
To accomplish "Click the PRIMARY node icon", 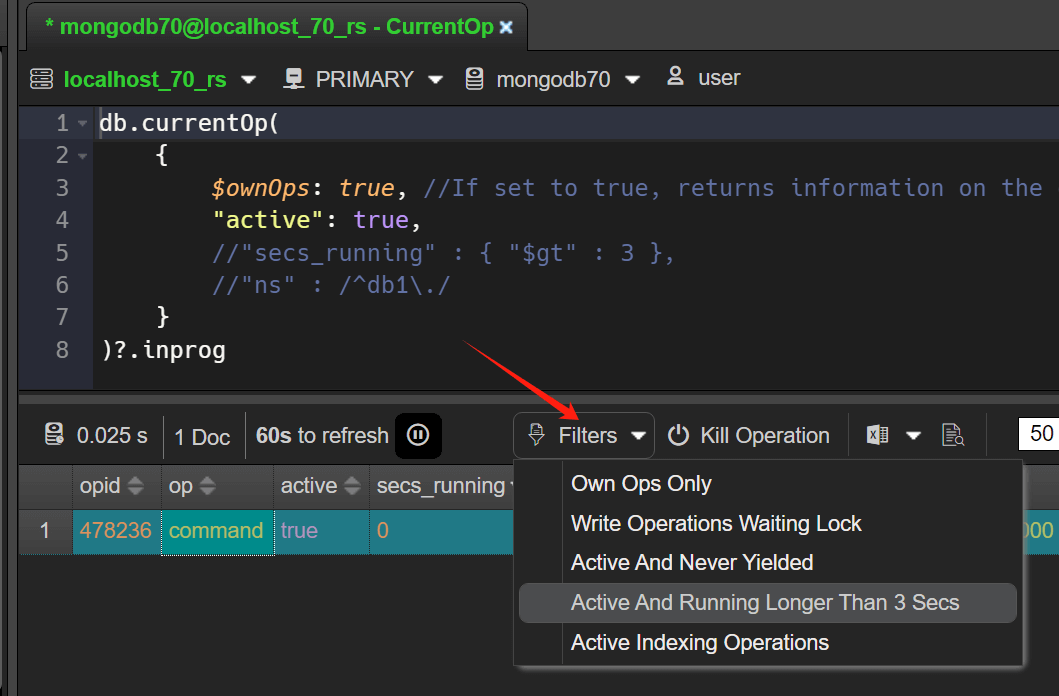I will click(x=293, y=79).
